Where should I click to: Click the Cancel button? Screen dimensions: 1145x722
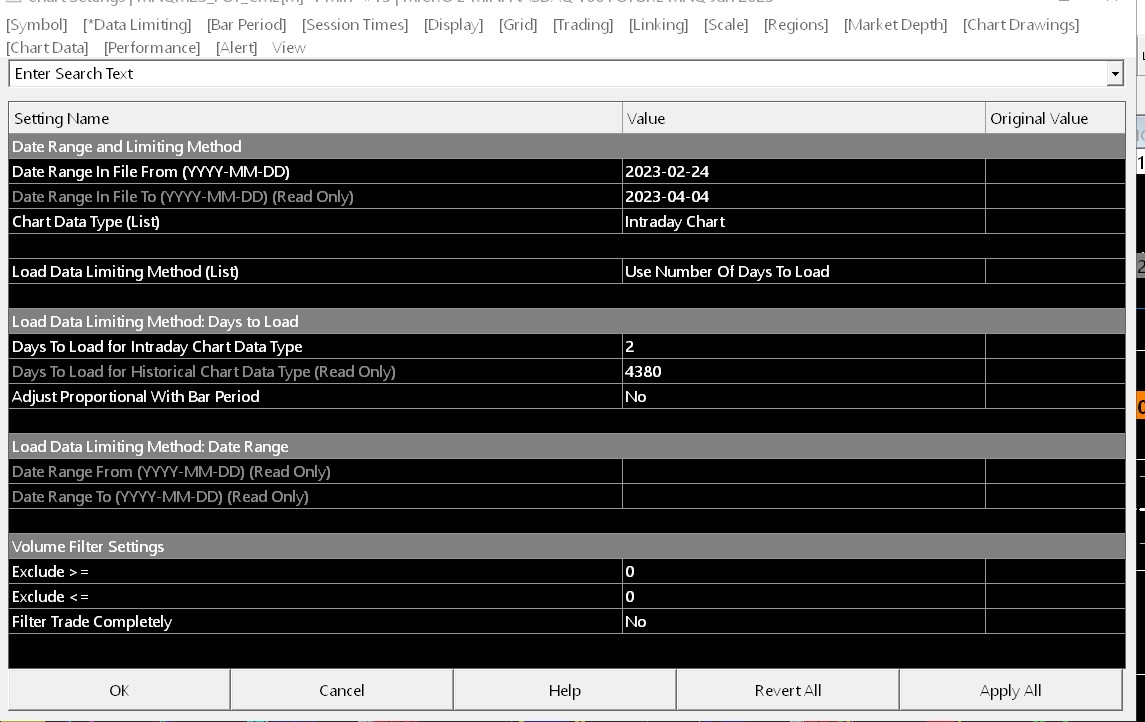(342, 690)
